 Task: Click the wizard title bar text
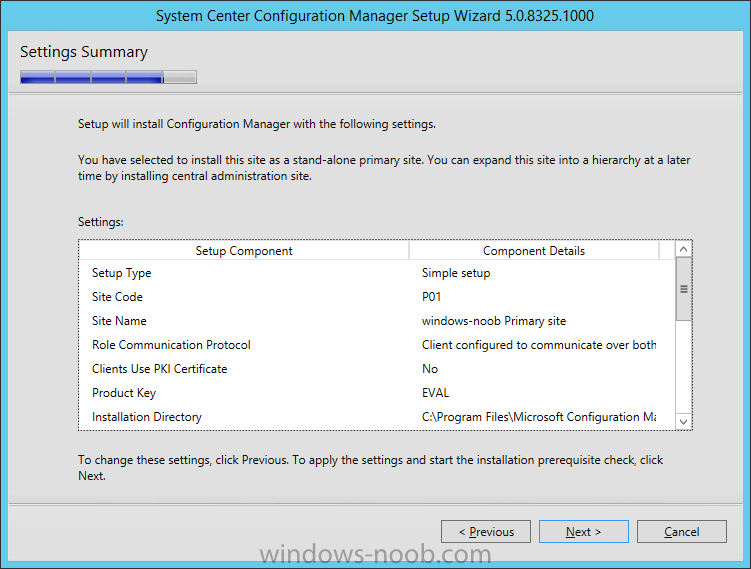pos(375,16)
